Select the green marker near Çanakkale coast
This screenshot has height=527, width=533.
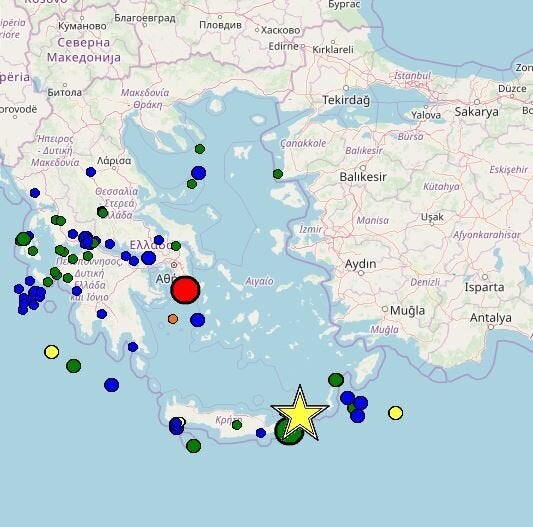click(278, 174)
